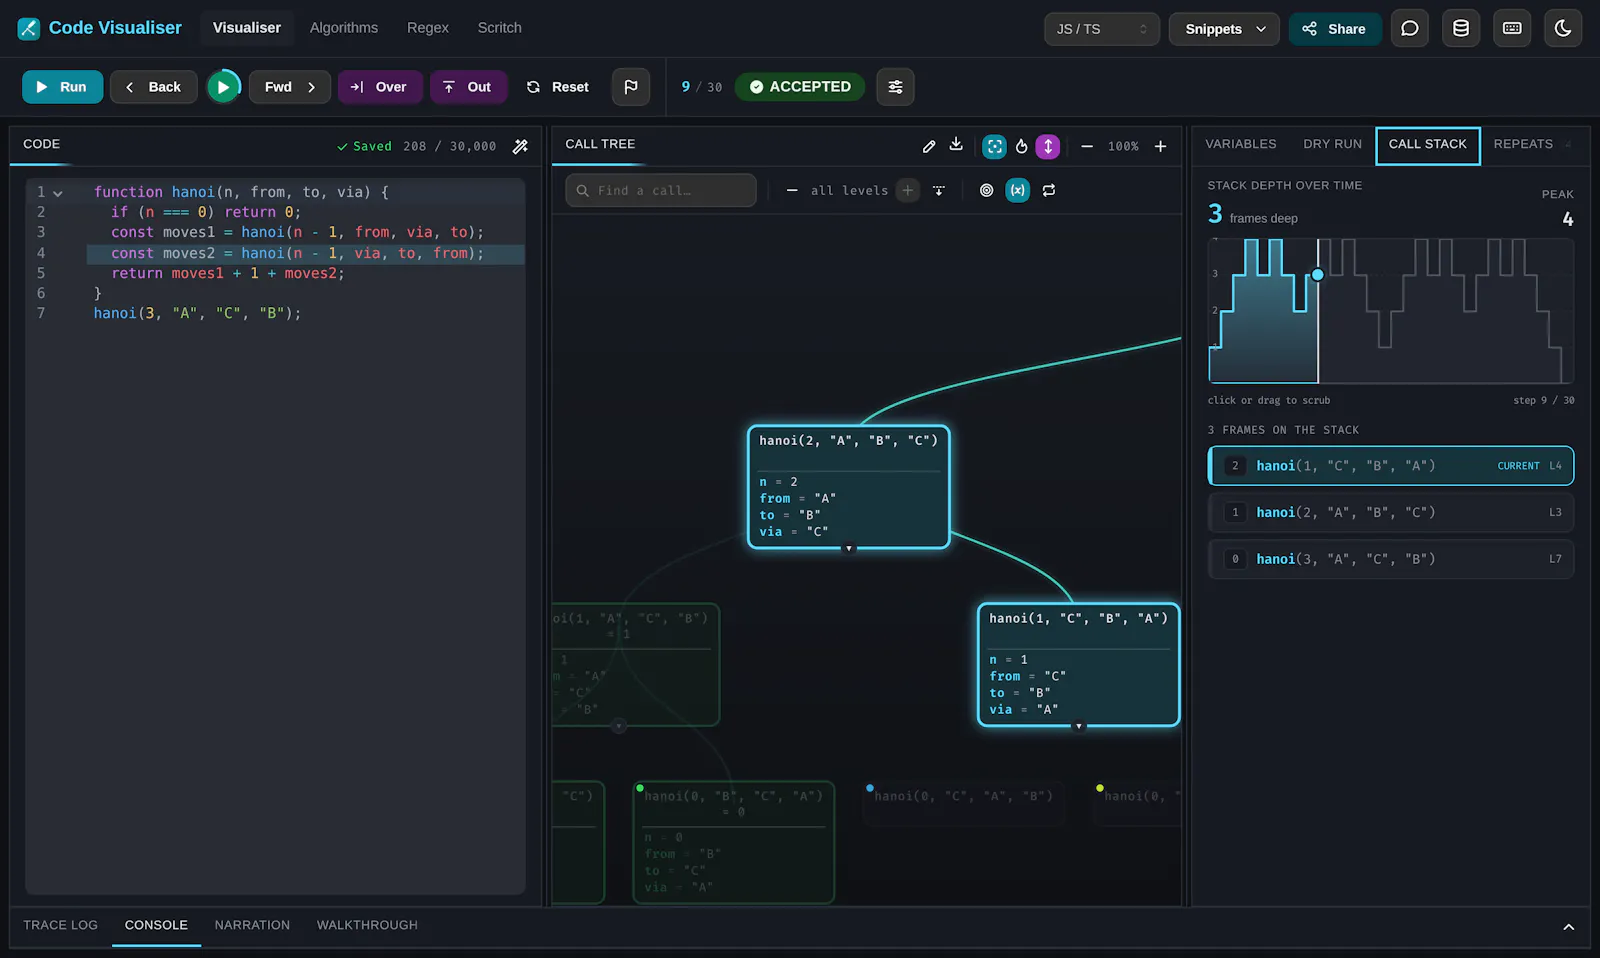Toggle the flame heatmap icon
This screenshot has width=1600, height=958.
[1021, 146]
